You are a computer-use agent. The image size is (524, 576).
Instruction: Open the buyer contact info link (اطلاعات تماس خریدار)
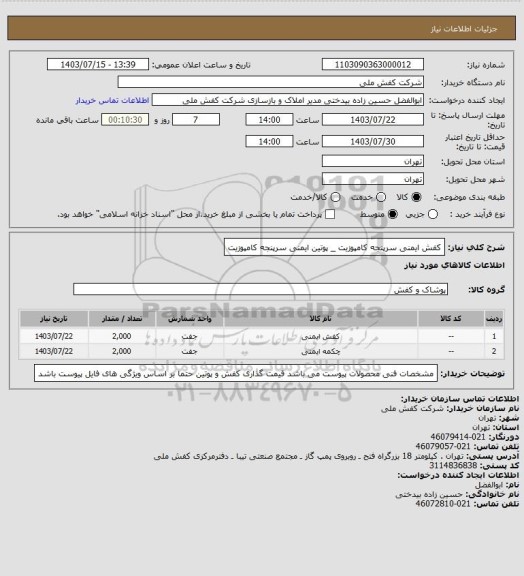[112, 100]
